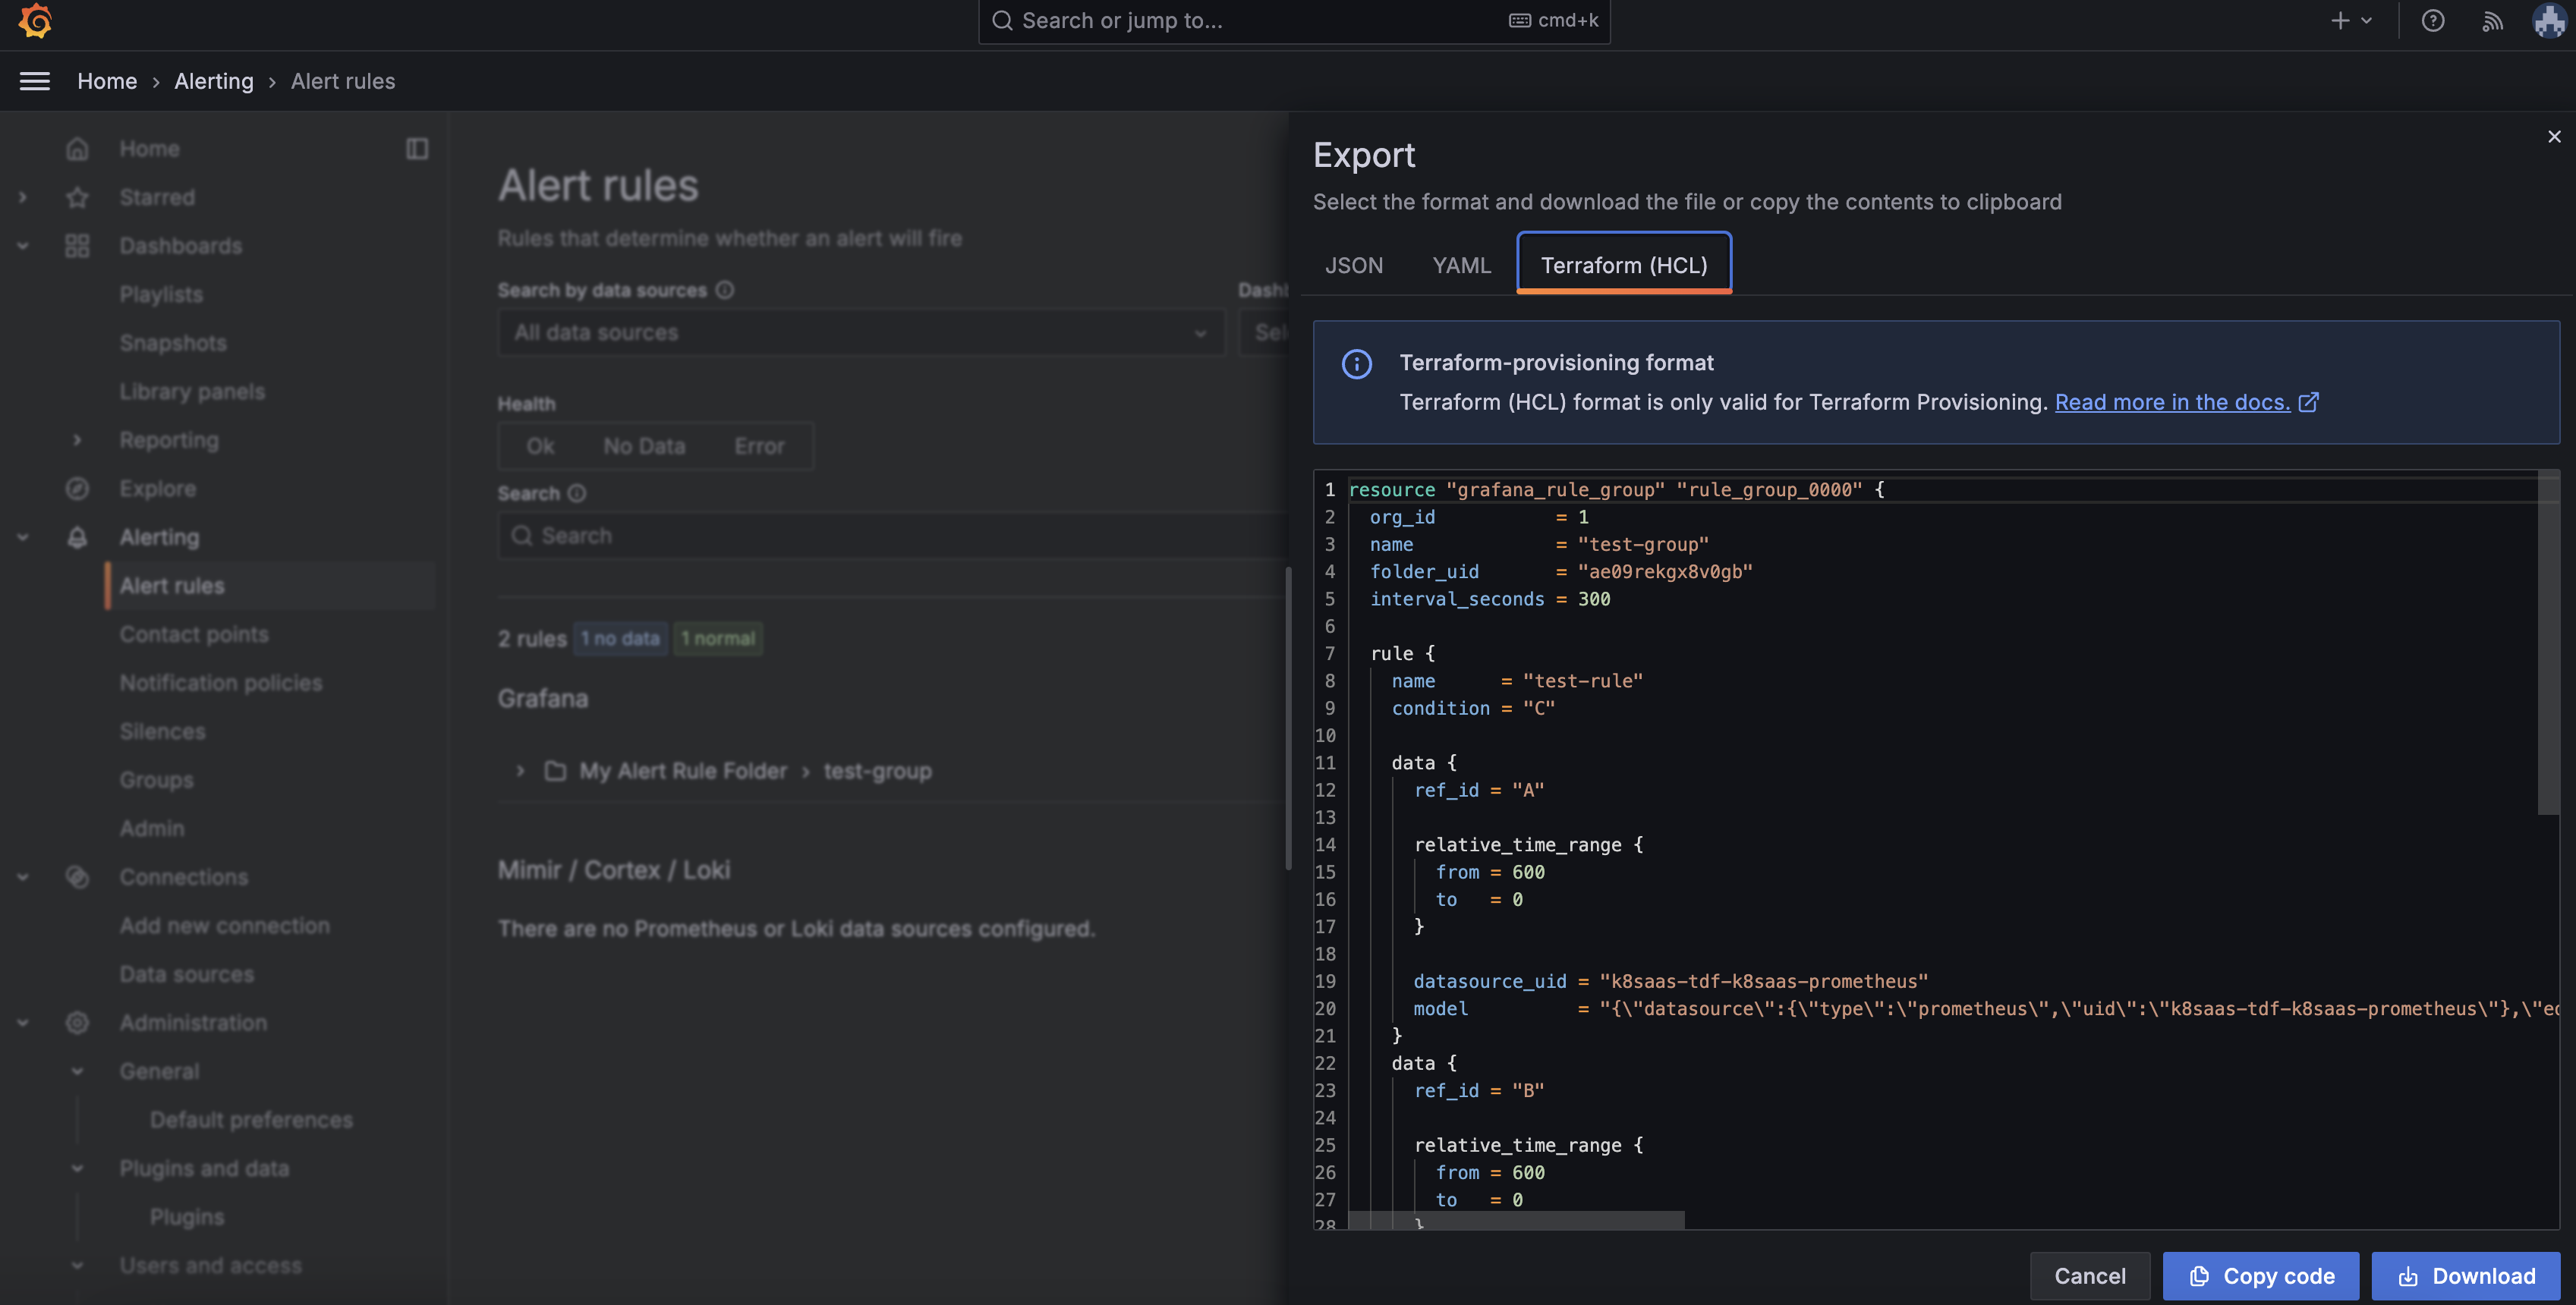Click the help question mark icon
This screenshot has width=2576, height=1305.
click(2432, 21)
